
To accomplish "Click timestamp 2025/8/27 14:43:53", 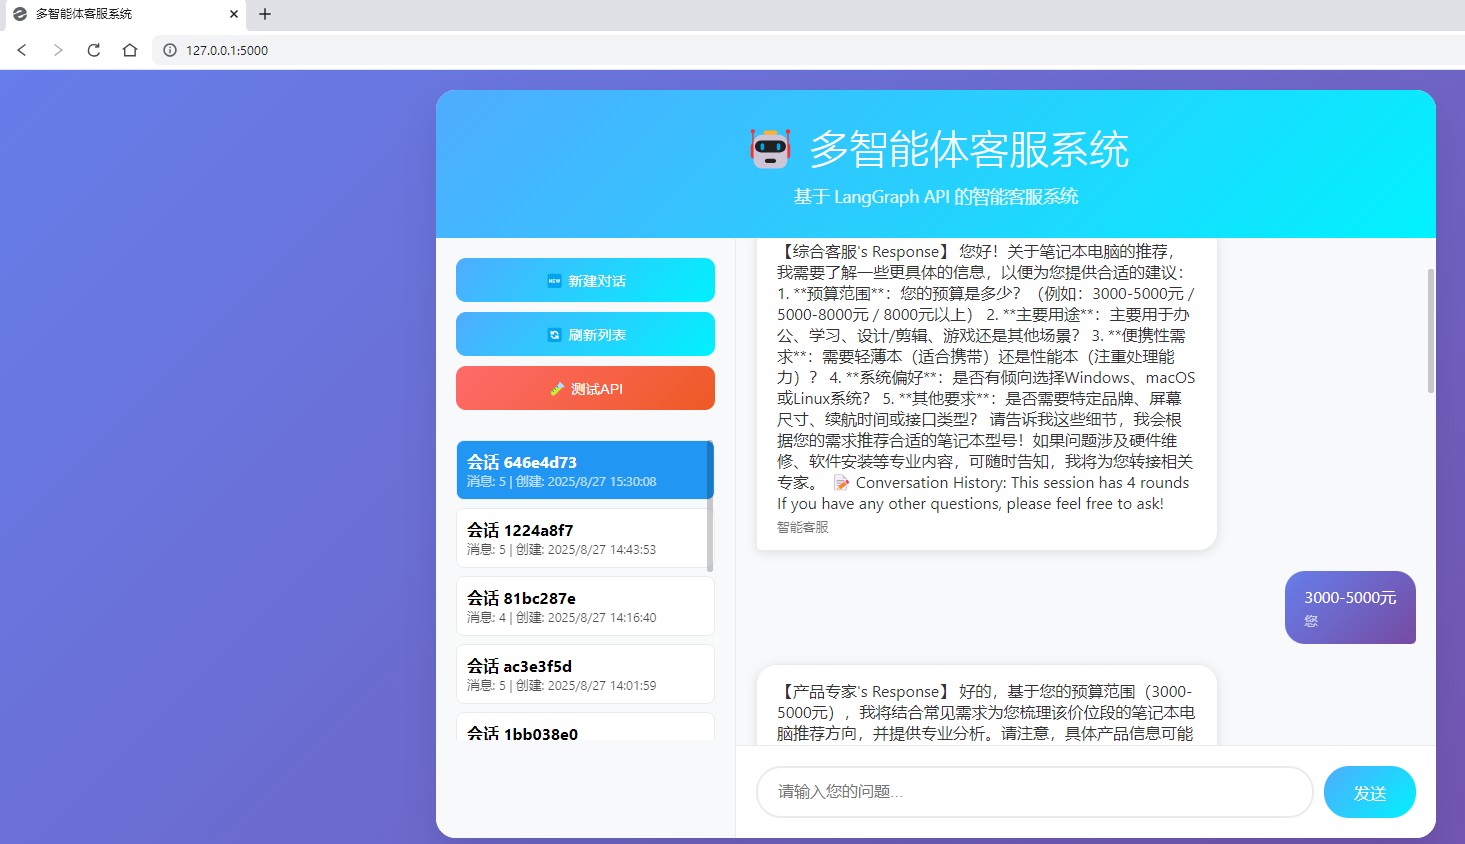I will (602, 550).
